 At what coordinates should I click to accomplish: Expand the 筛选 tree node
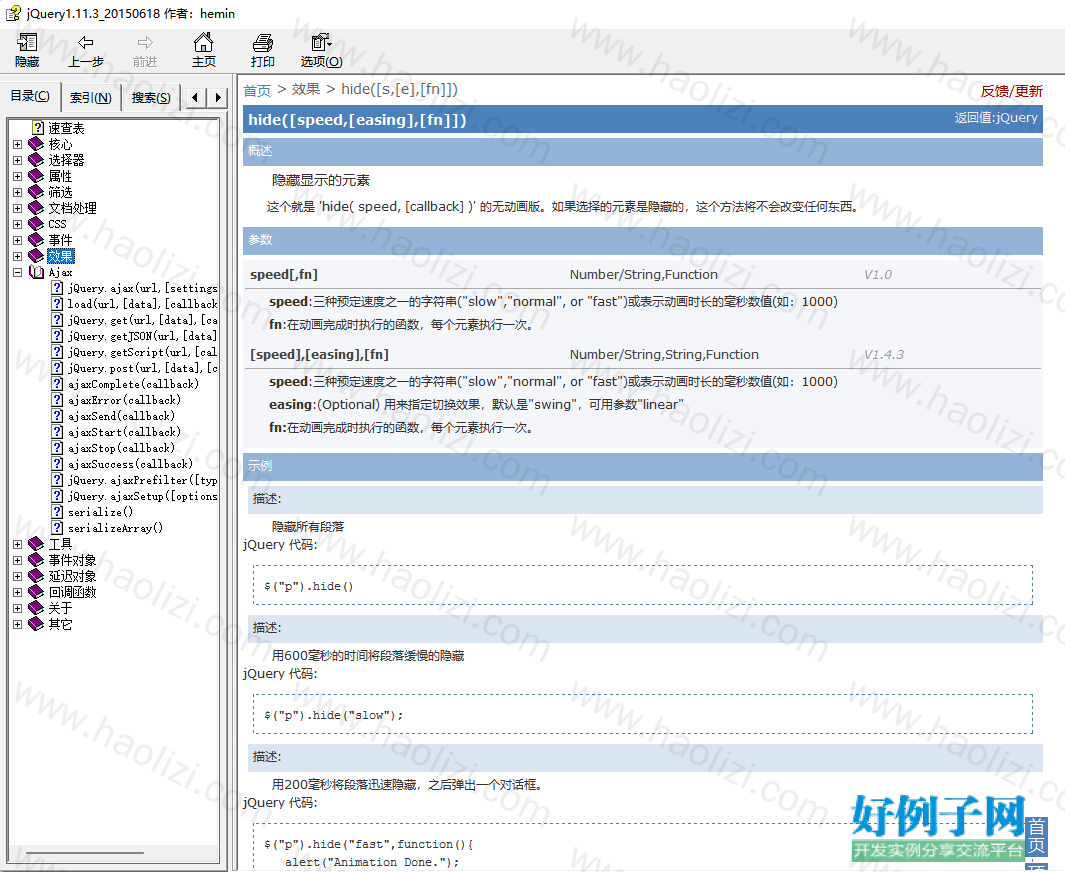(x=18, y=192)
